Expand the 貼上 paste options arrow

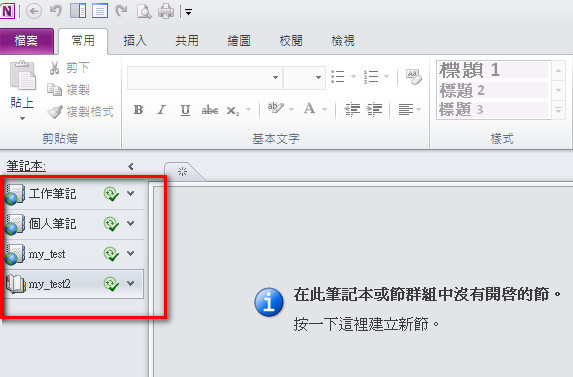click(x=23, y=118)
